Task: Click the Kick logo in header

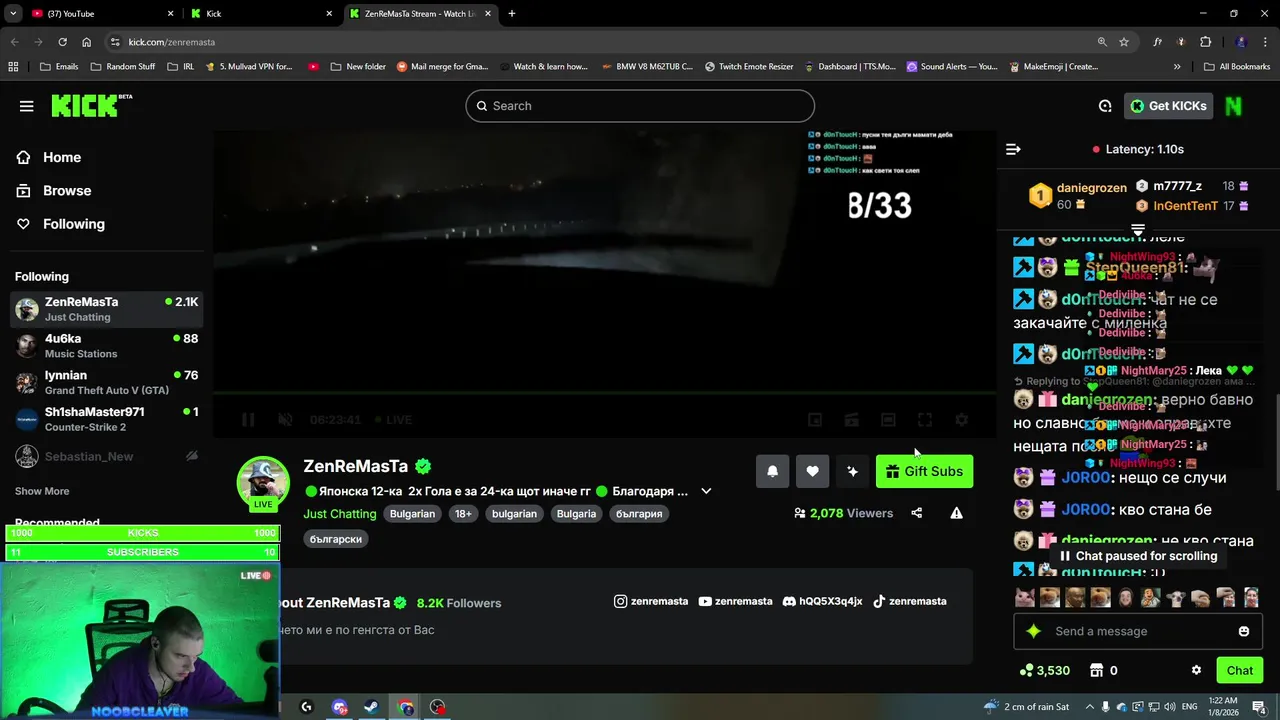Action: pyautogui.click(x=91, y=105)
